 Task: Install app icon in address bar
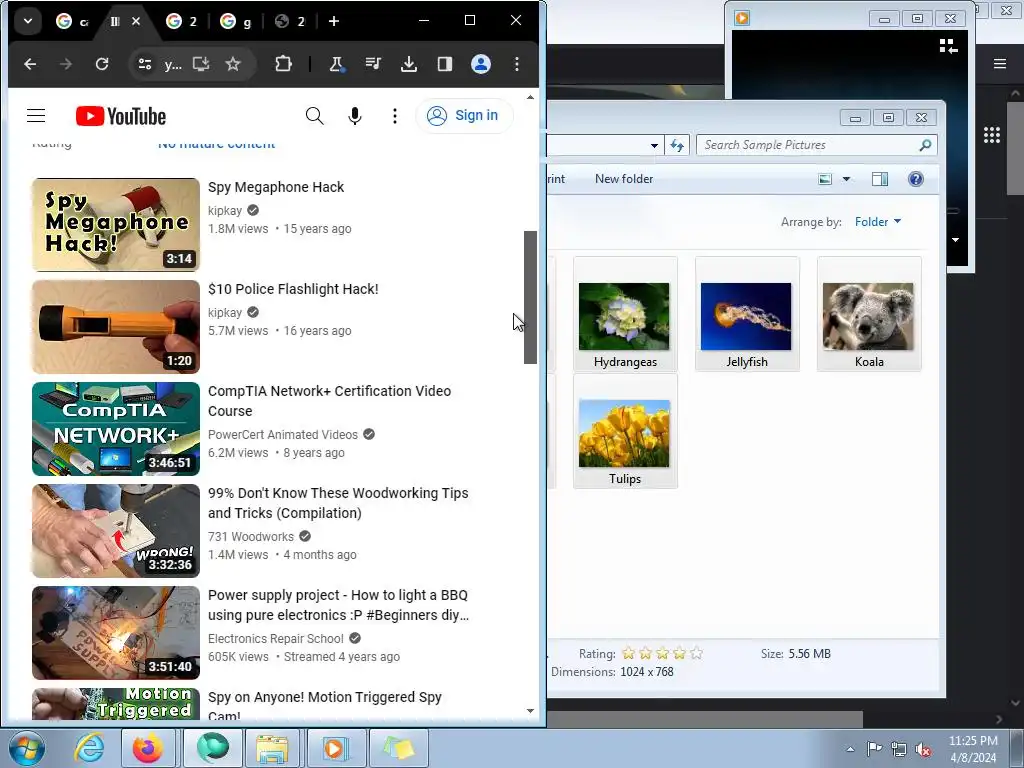[x=201, y=64]
